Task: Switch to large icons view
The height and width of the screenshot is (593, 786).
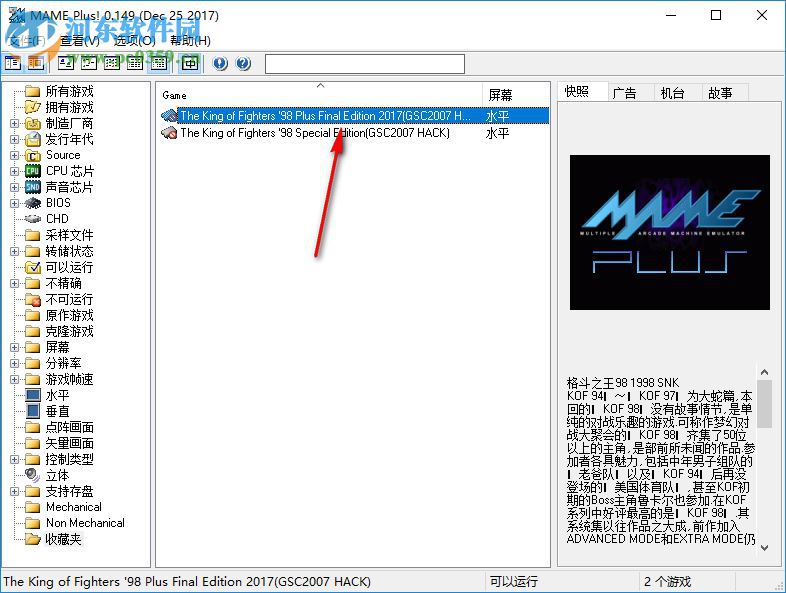Action: pos(66,63)
